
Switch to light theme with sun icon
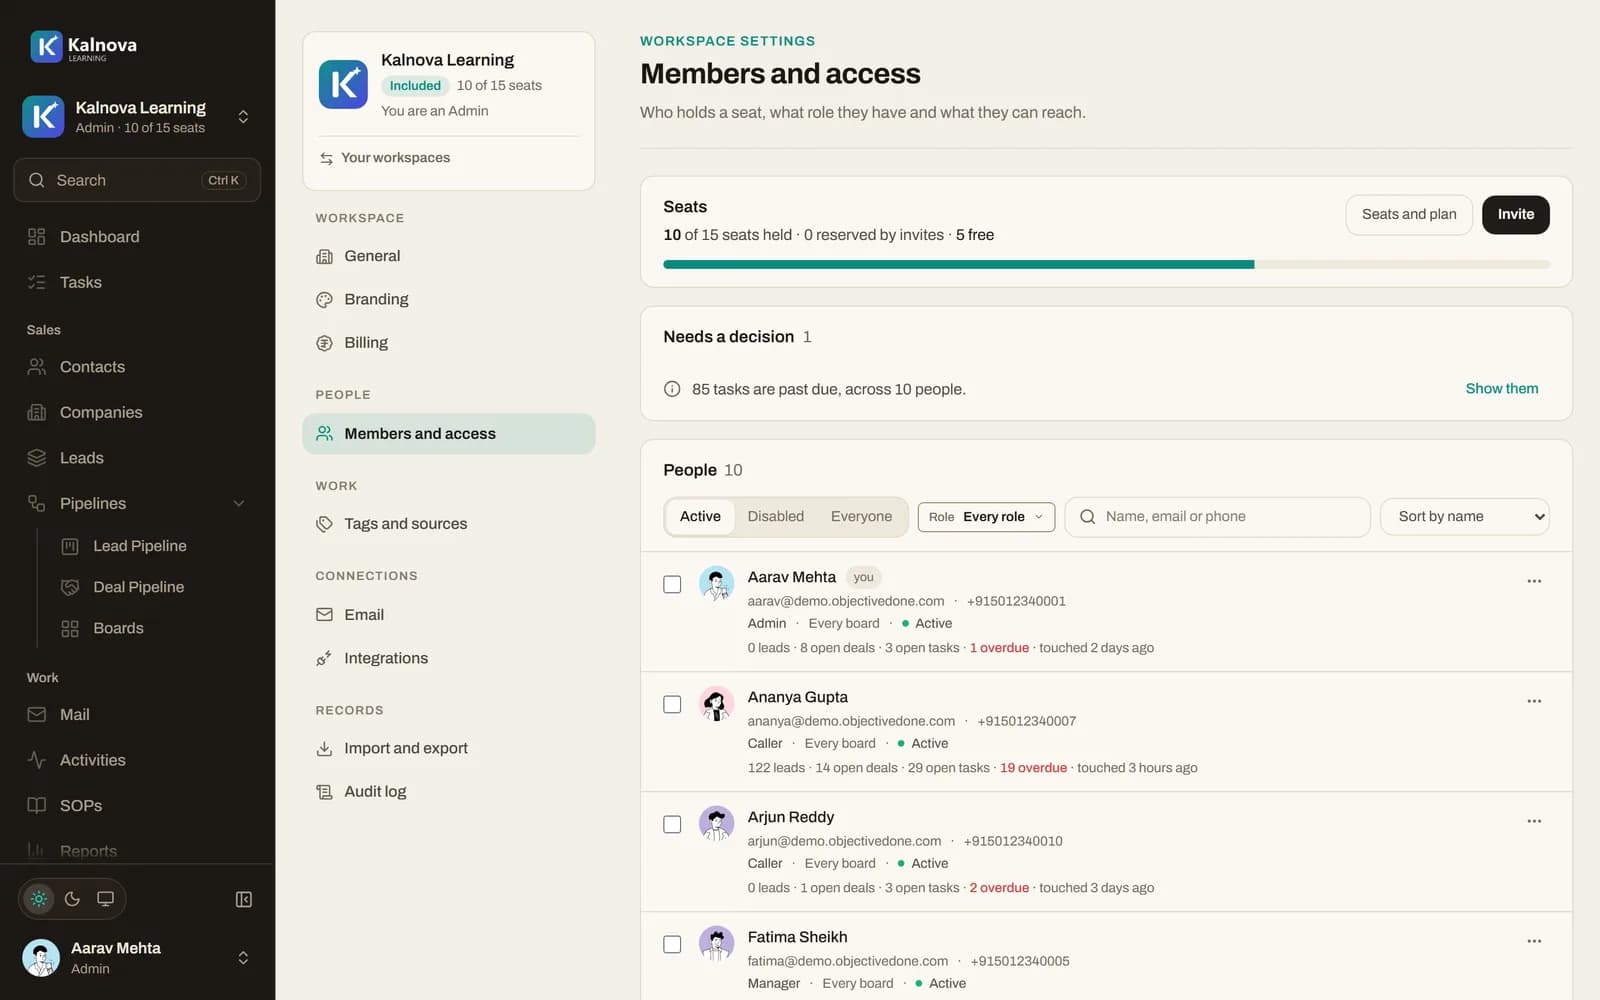pos(39,899)
